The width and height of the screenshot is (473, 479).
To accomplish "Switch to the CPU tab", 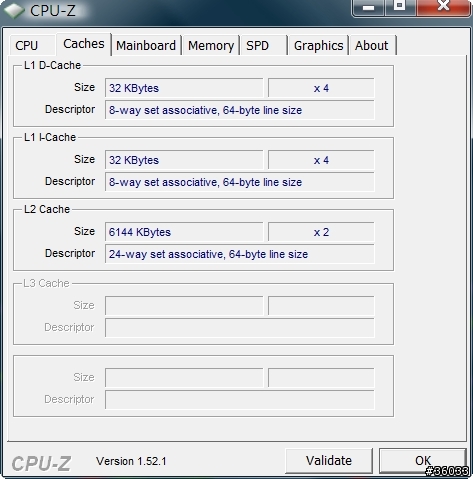I will [32, 45].
